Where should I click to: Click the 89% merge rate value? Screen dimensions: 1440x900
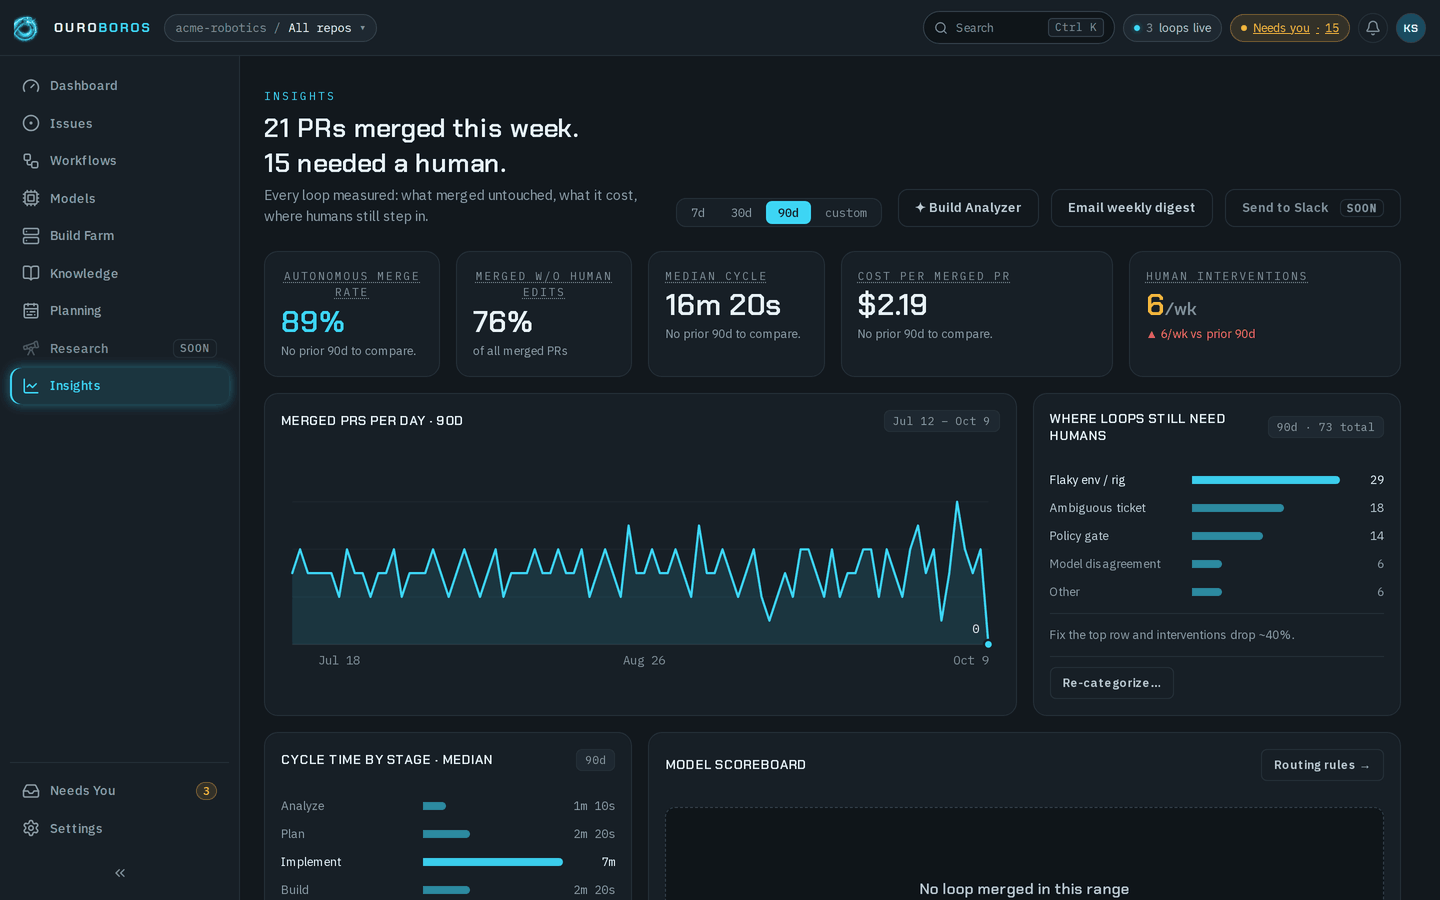pos(313,322)
